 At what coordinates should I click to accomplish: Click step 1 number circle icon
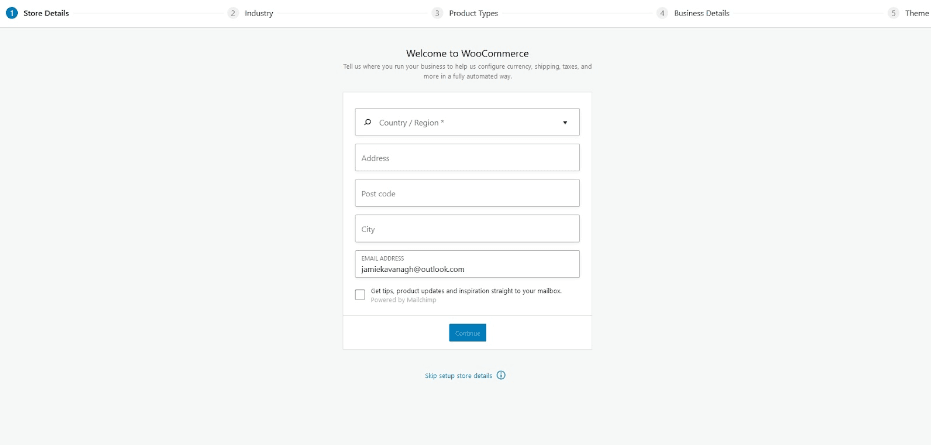tap(12, 13)
